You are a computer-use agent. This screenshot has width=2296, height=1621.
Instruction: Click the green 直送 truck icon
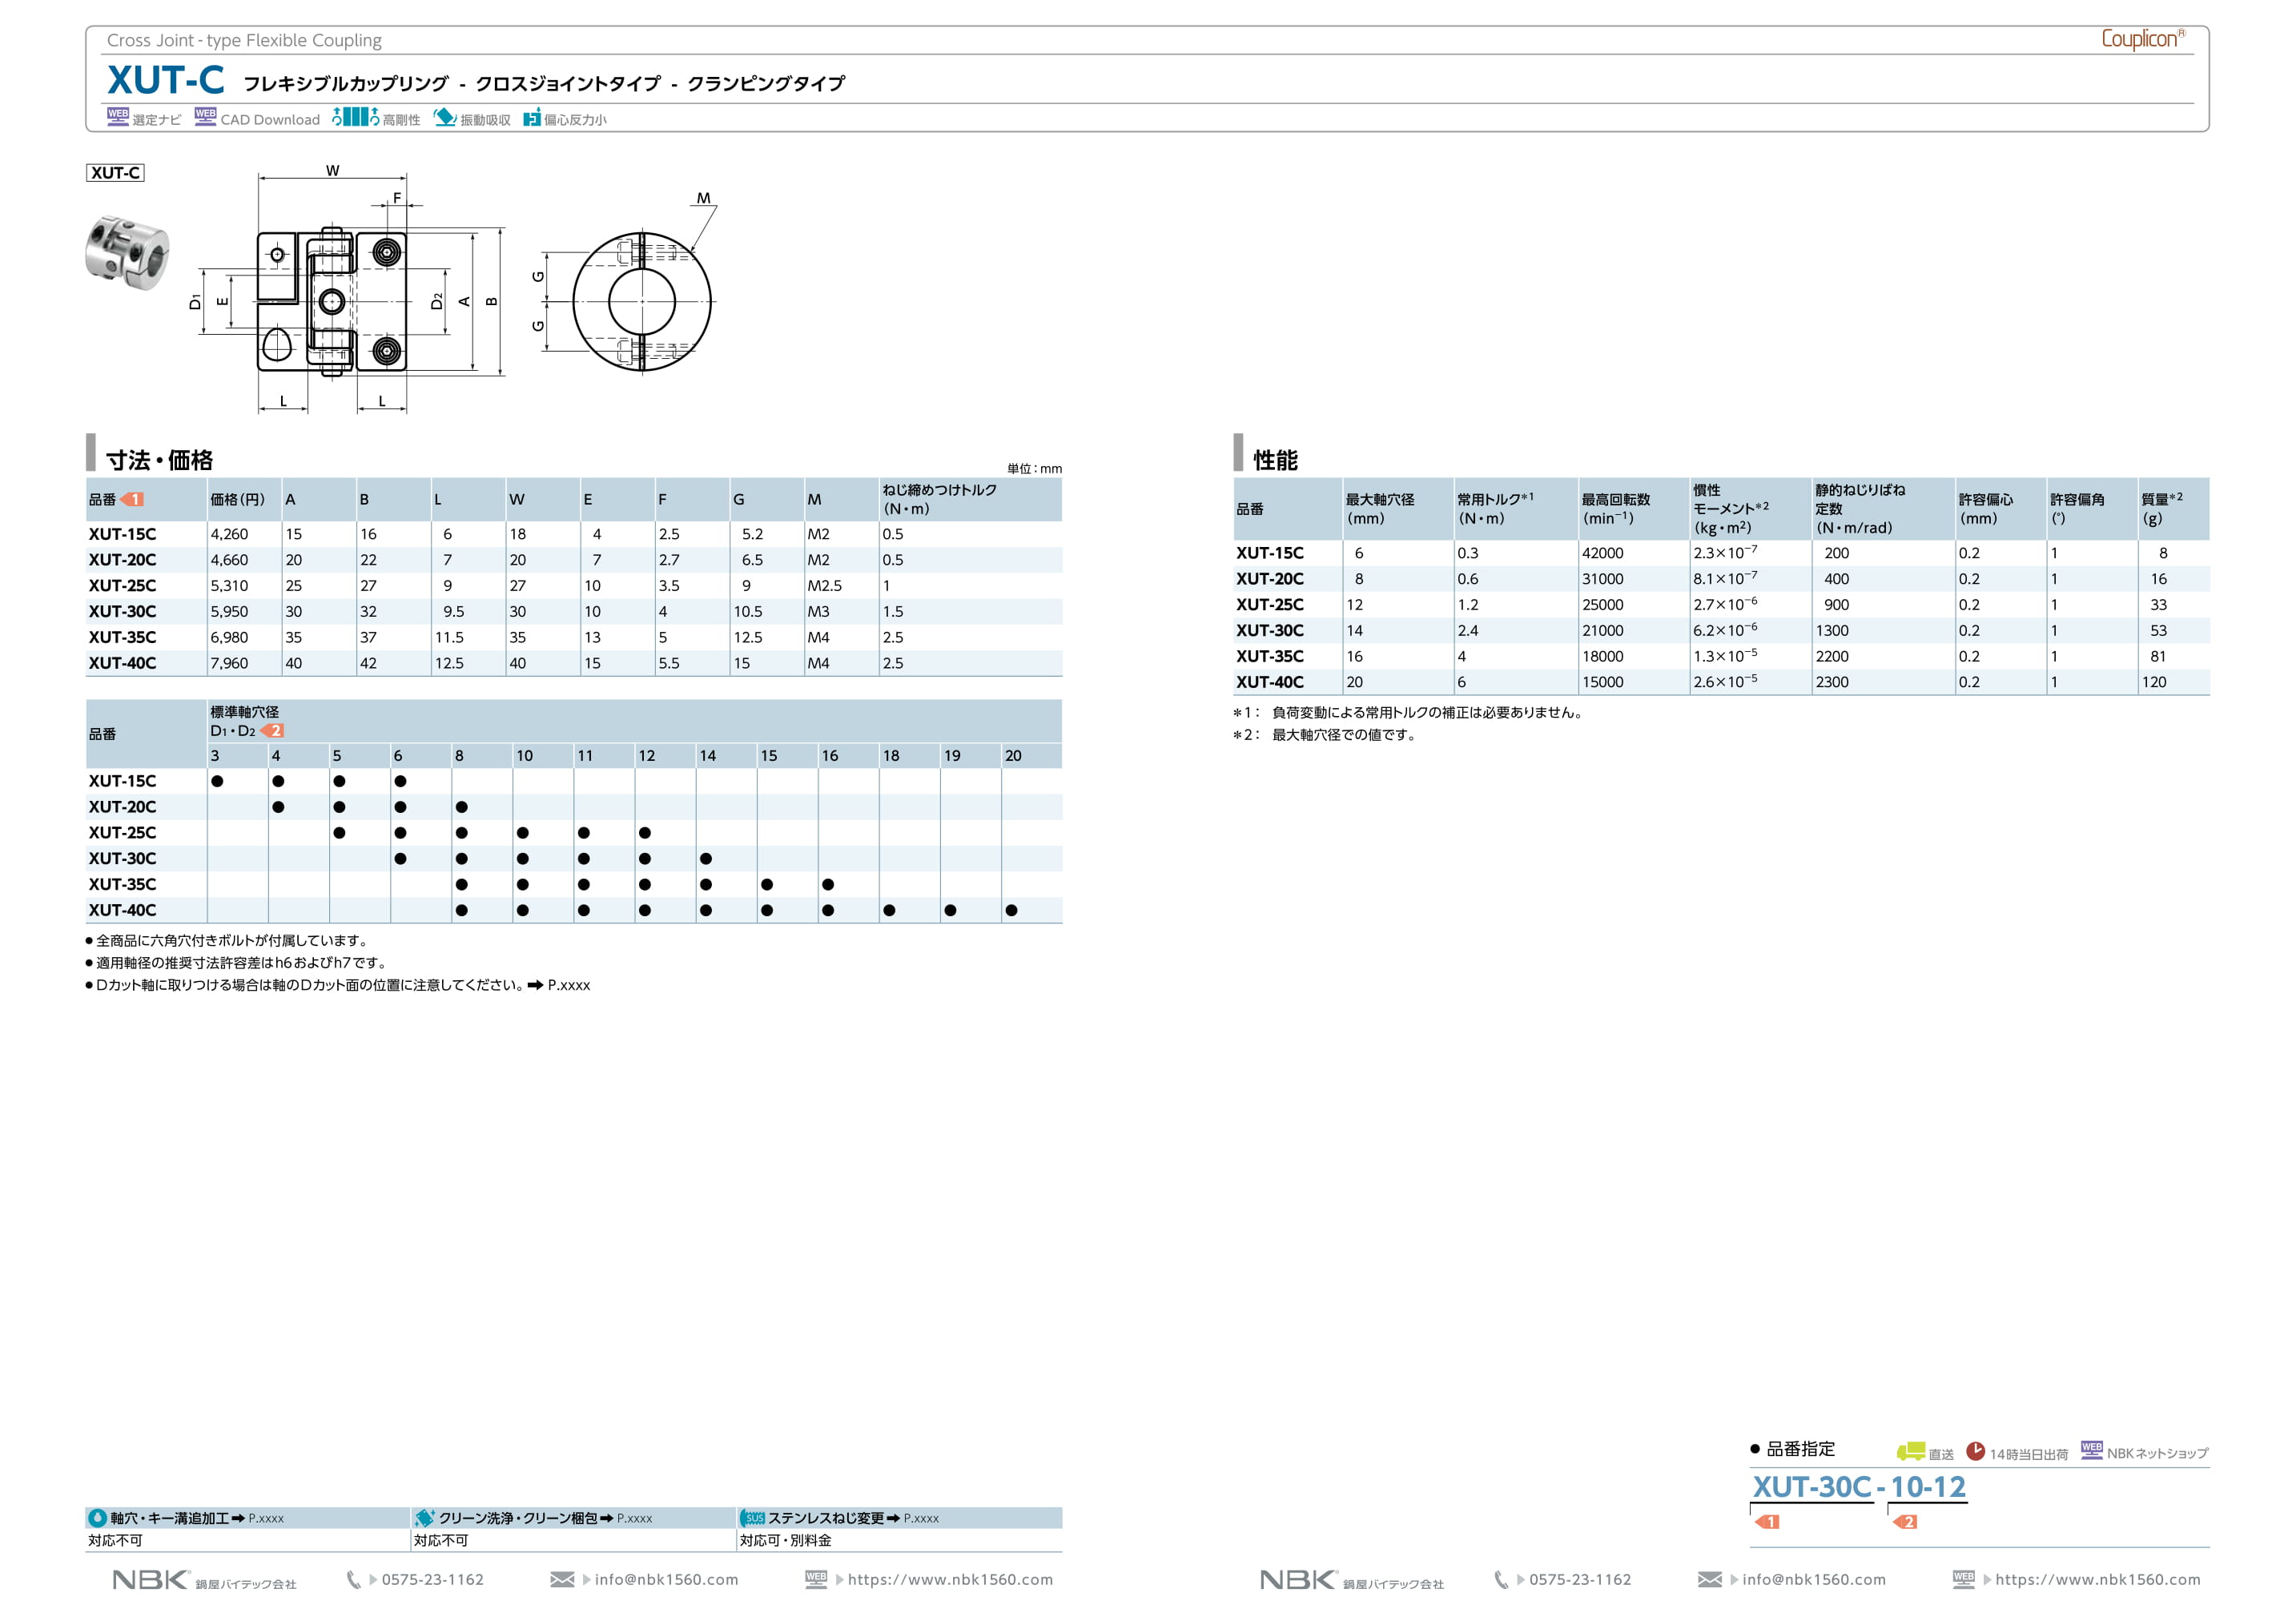coord(1910,1451)
